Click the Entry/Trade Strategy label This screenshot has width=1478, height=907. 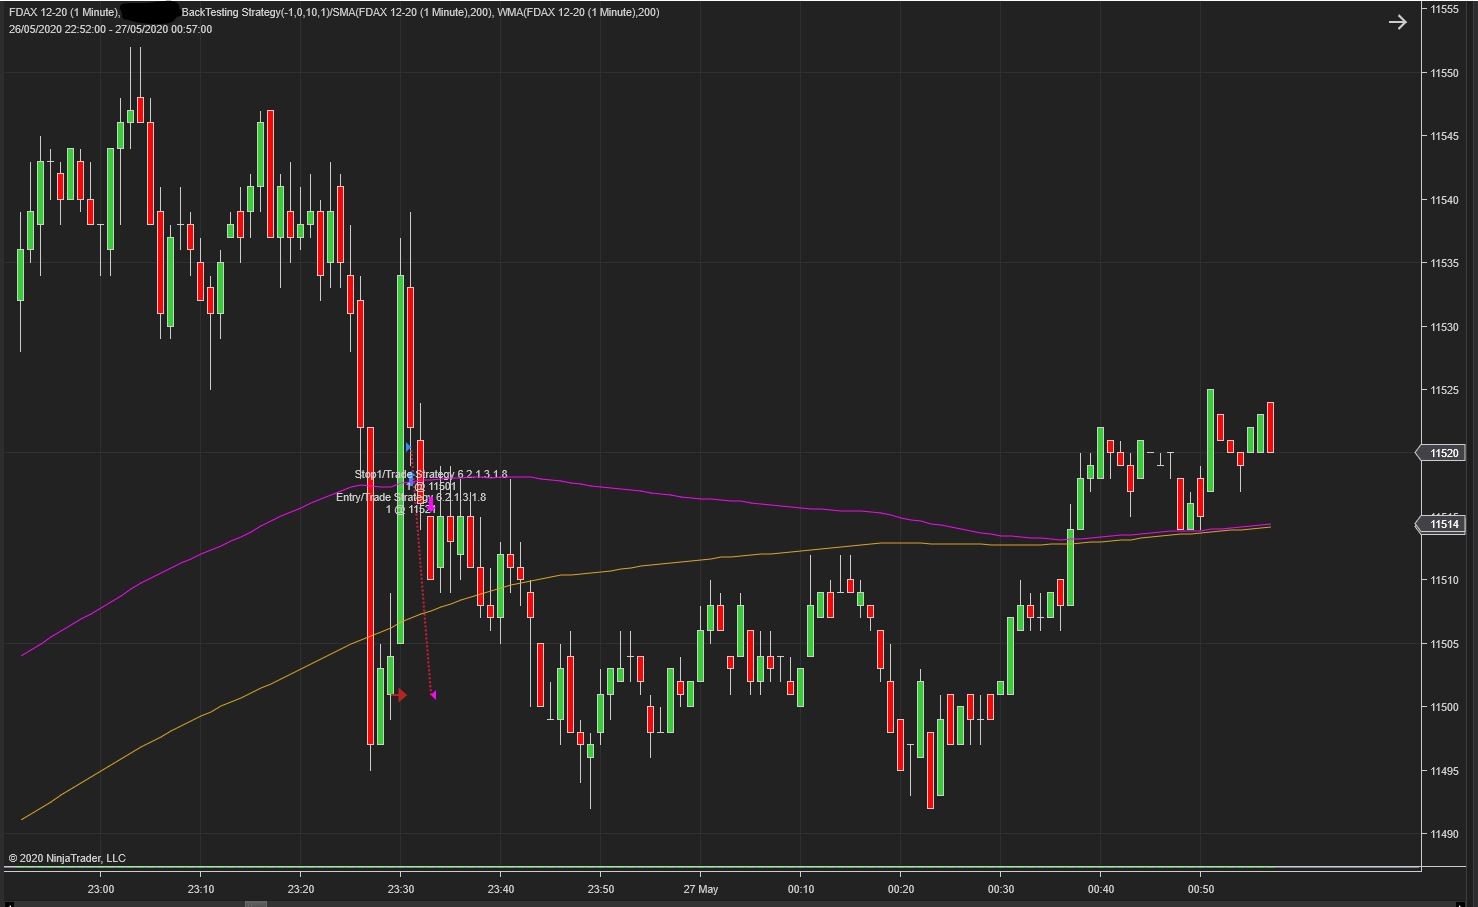coord(411,497)
